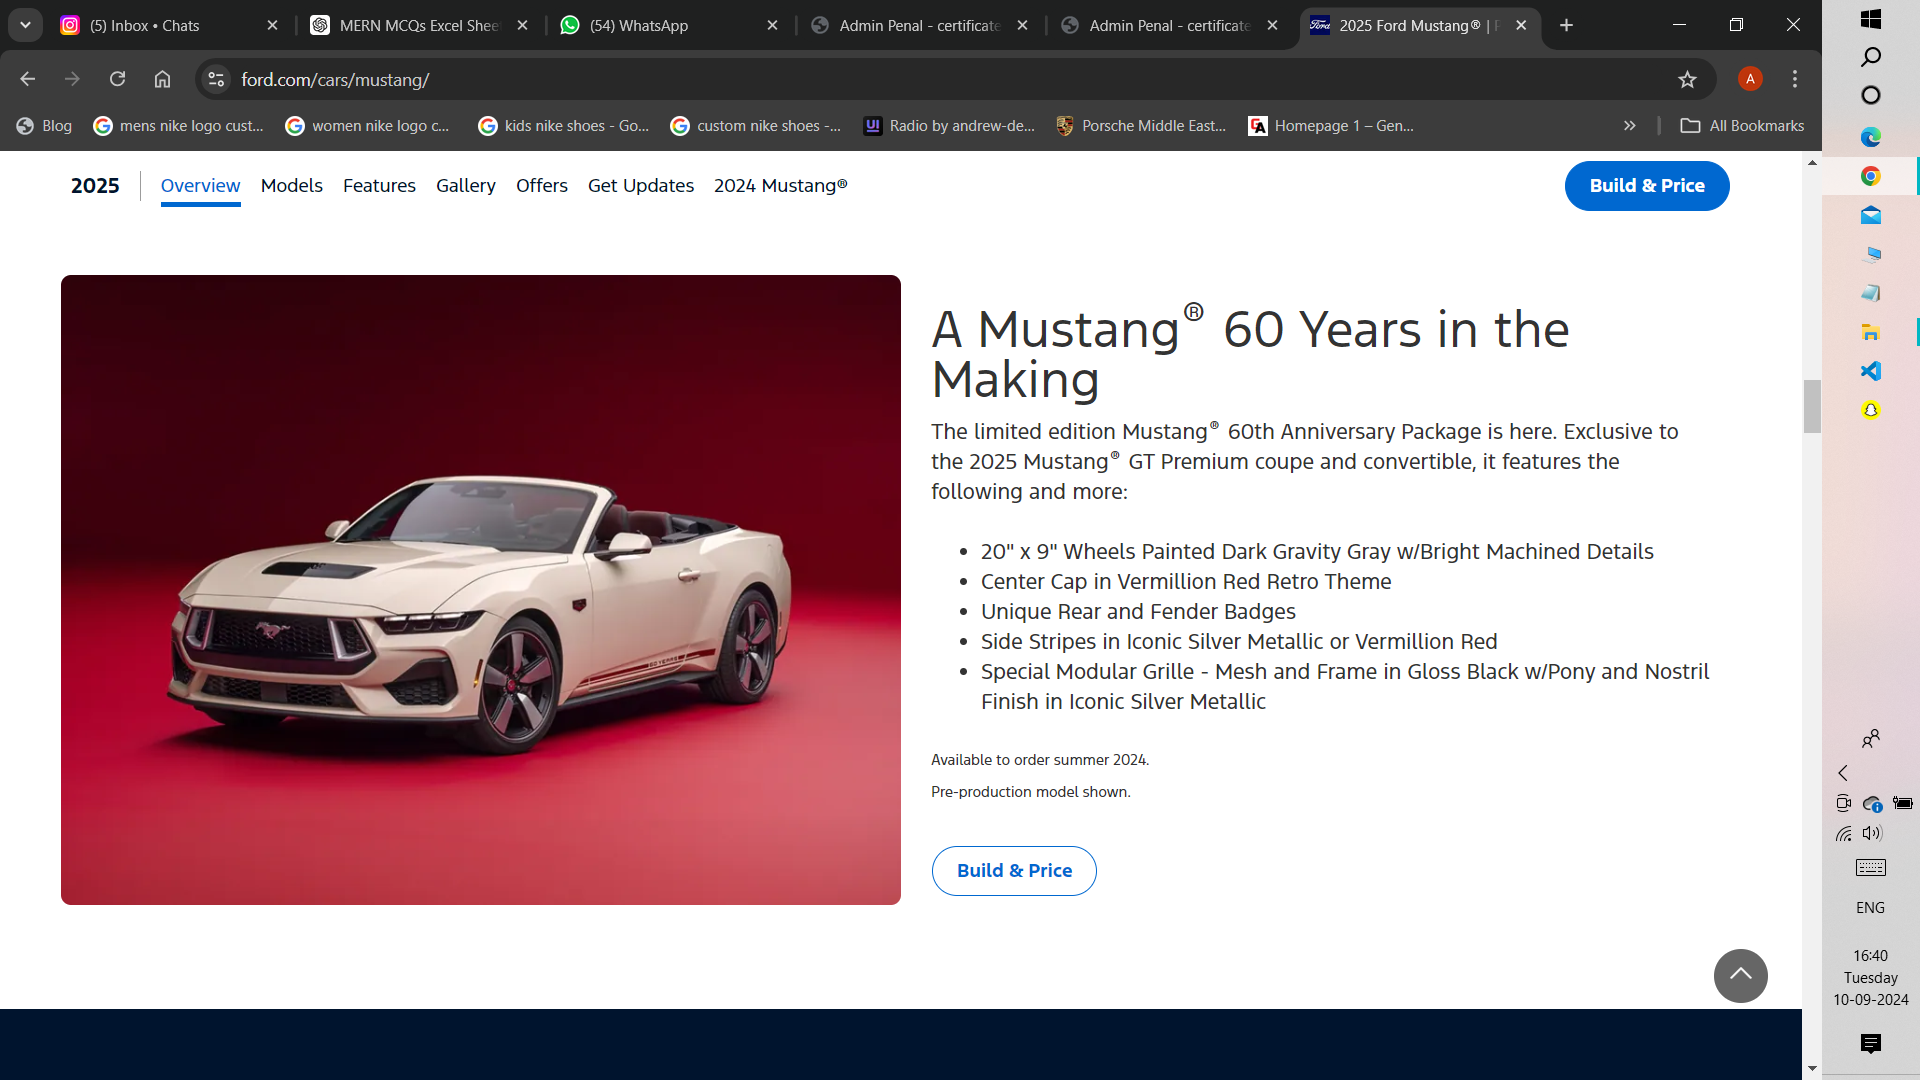
Task: Show hidden system tray icons
Action: pyautogui.click(x=1843, y=773)
